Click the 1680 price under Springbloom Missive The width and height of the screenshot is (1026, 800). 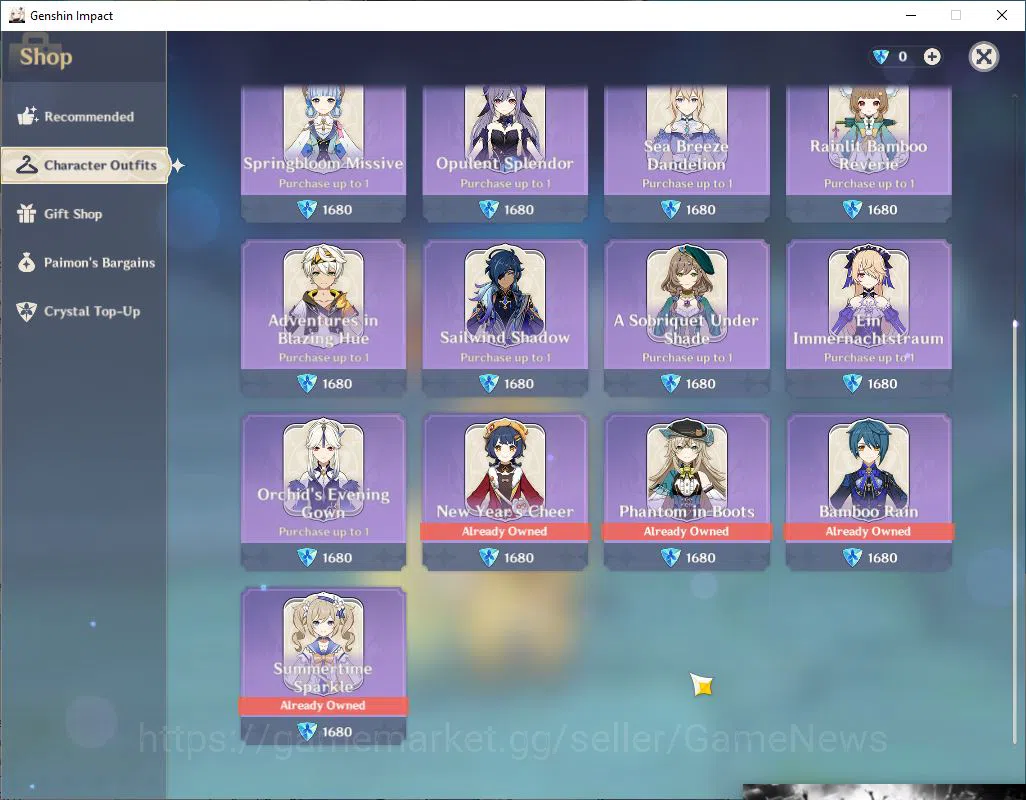[337, 210]
